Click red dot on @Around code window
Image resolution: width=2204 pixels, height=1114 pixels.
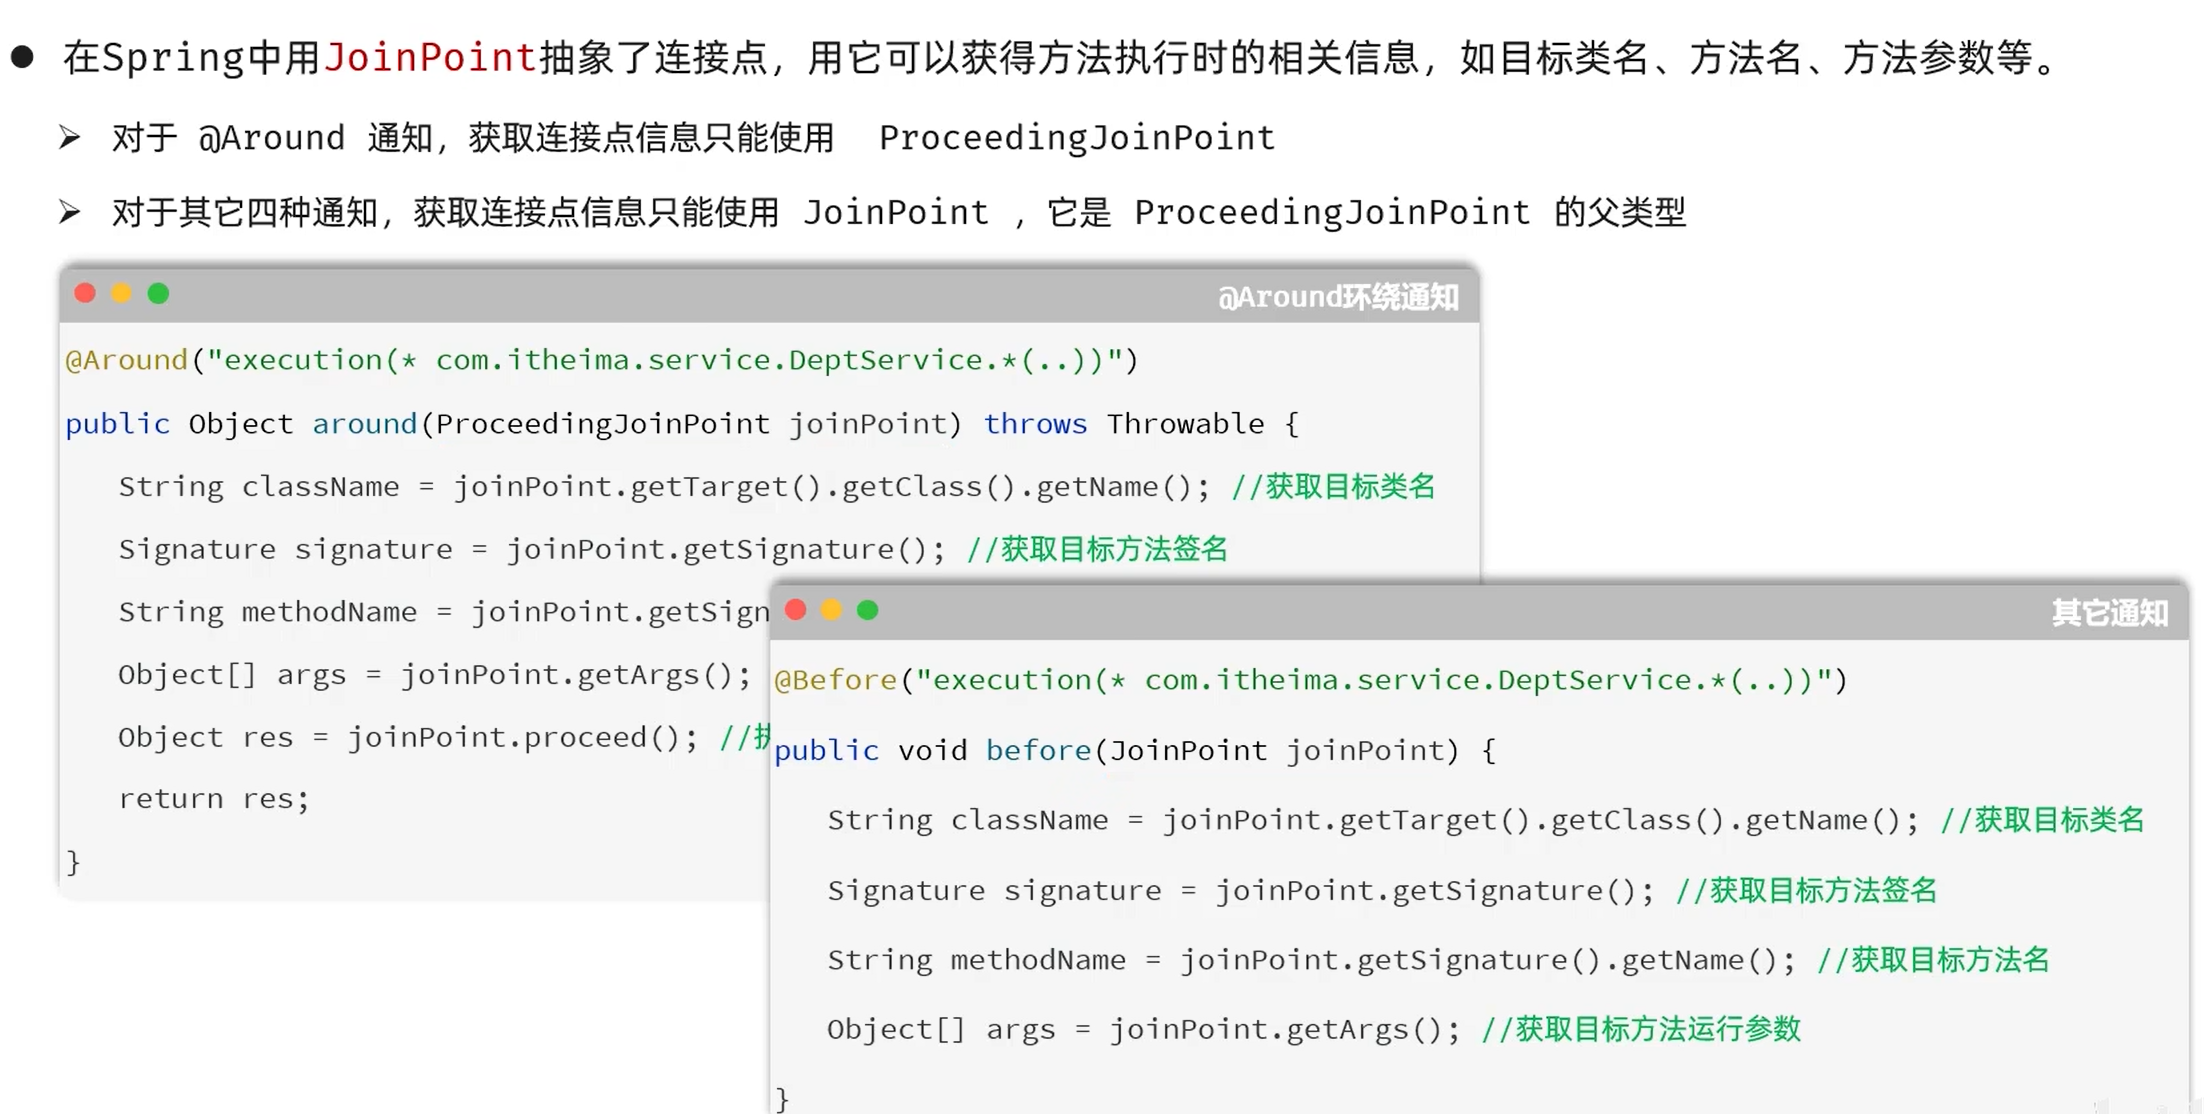click(85, 293)
